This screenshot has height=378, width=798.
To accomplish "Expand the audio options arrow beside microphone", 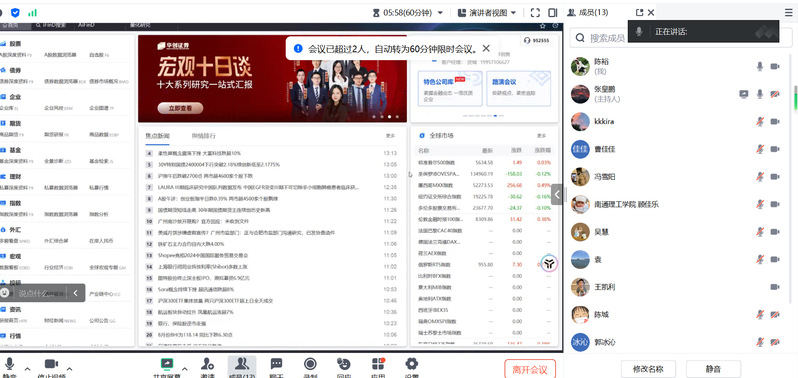I will 27,368.
